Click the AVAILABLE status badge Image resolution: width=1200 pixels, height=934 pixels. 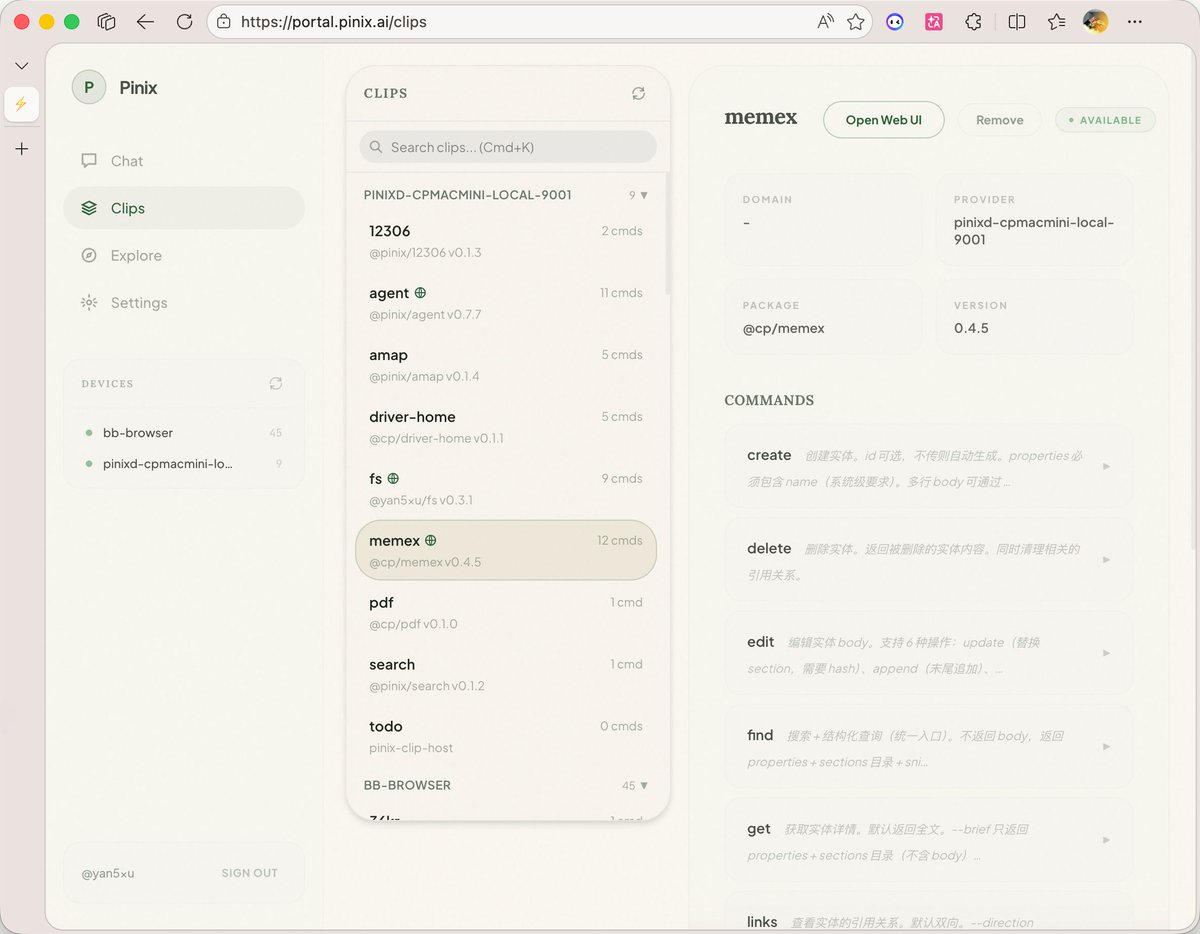tap(1105, 120)
